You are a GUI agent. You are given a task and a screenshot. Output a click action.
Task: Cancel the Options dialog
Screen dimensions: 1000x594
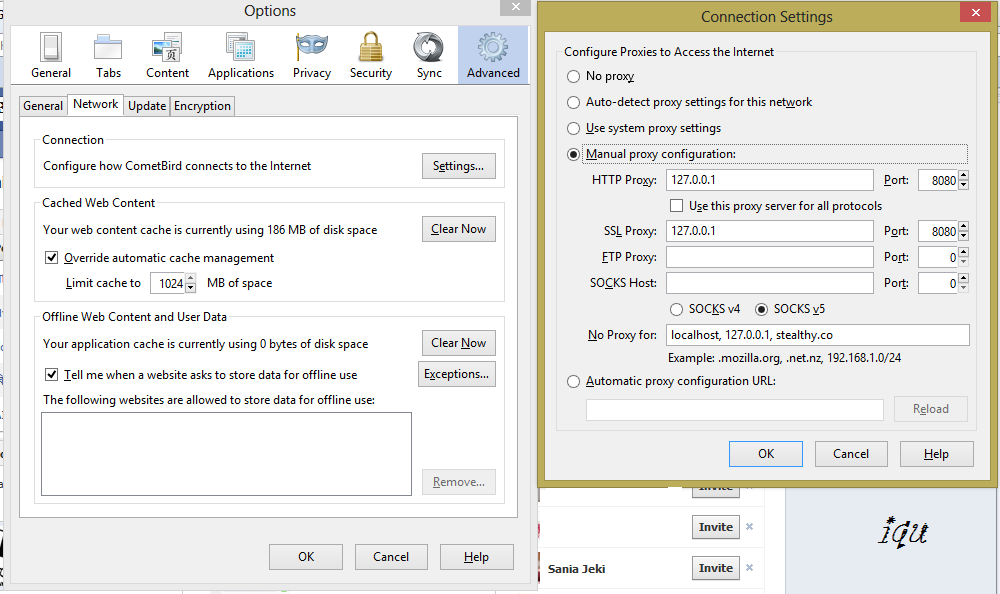[x=391, y=557]
